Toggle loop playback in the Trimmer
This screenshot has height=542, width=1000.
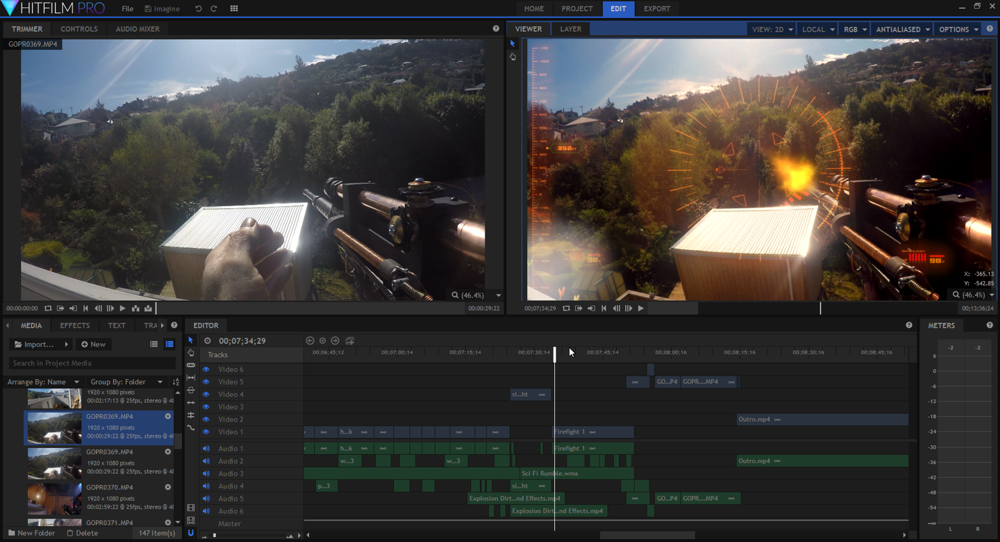coord(48,309)
